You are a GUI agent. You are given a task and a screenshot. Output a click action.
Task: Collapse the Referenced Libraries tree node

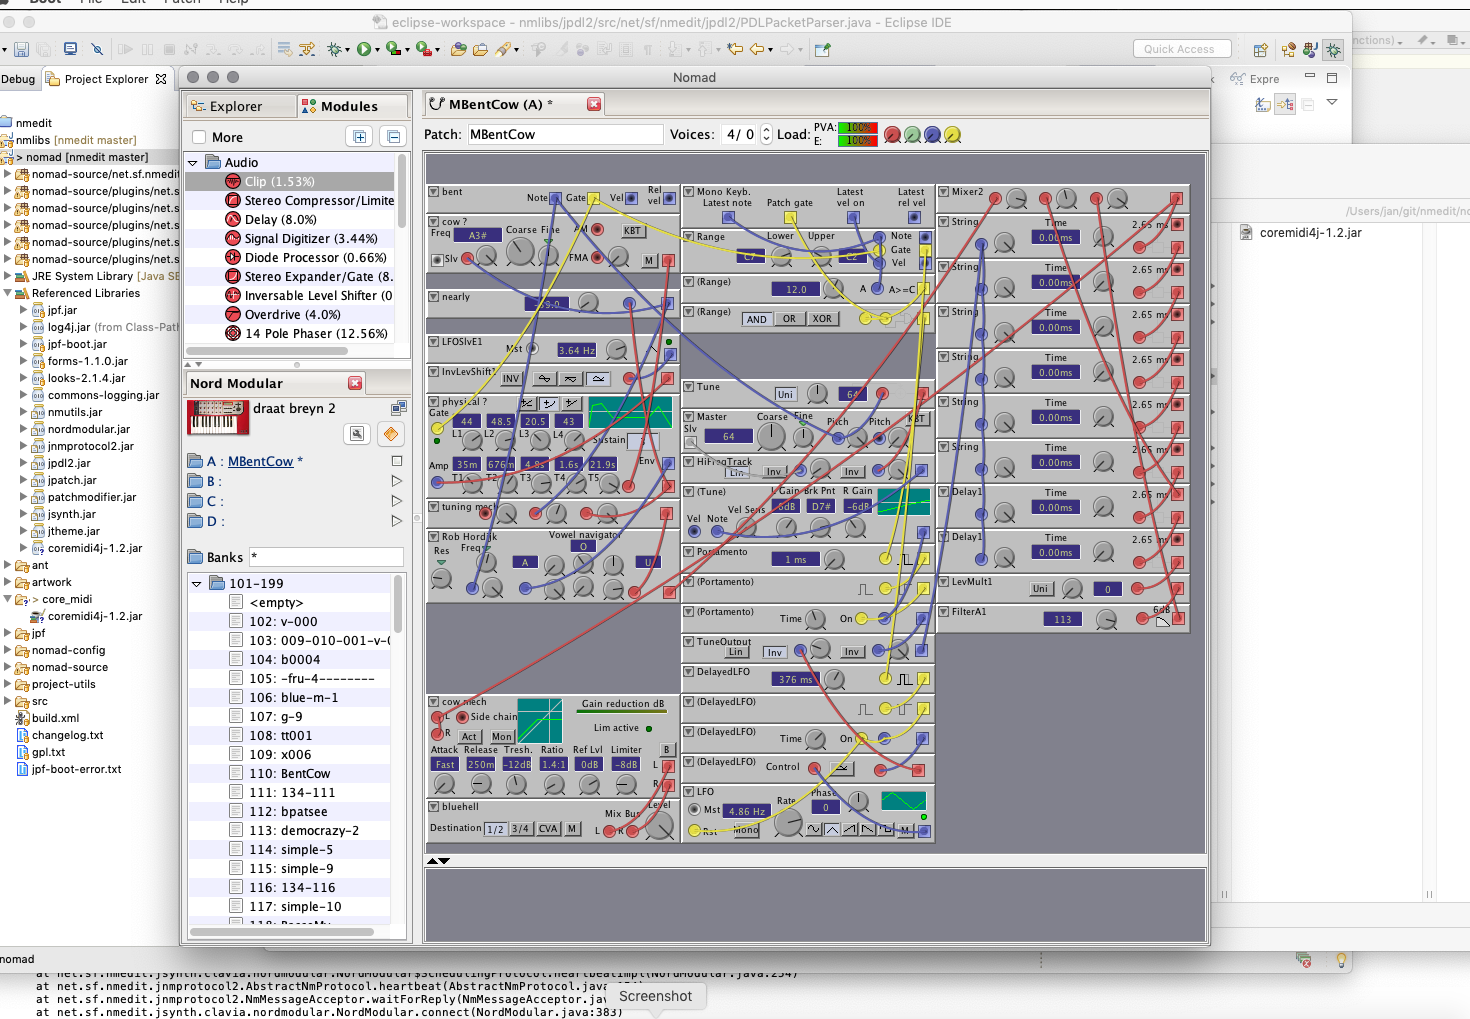coord(8,293)
